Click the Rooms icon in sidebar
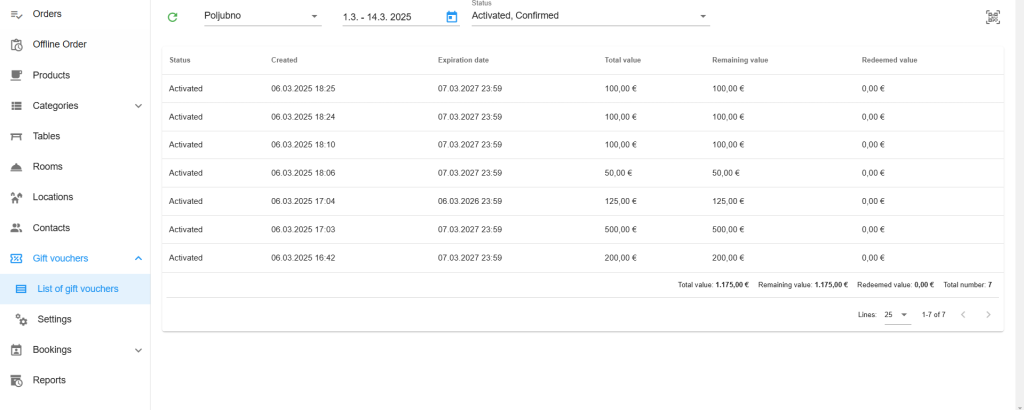 point(17,166)
